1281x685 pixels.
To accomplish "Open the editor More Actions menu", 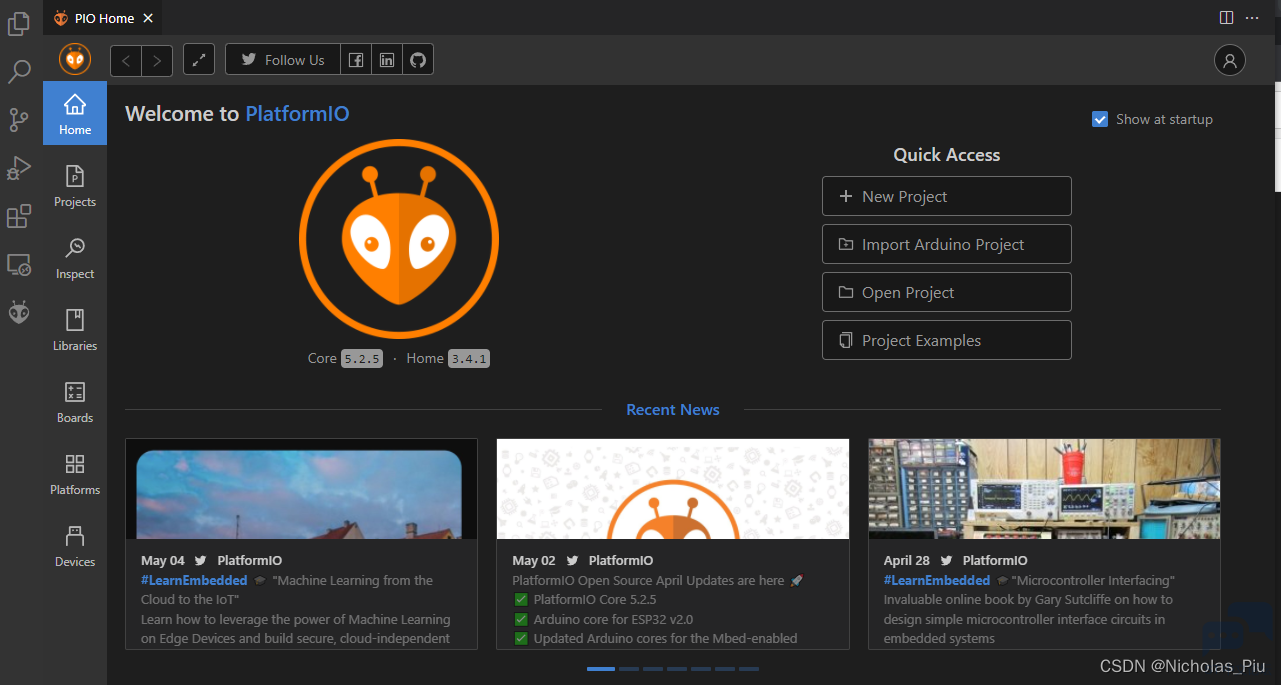I will [x=1252, y=18].
